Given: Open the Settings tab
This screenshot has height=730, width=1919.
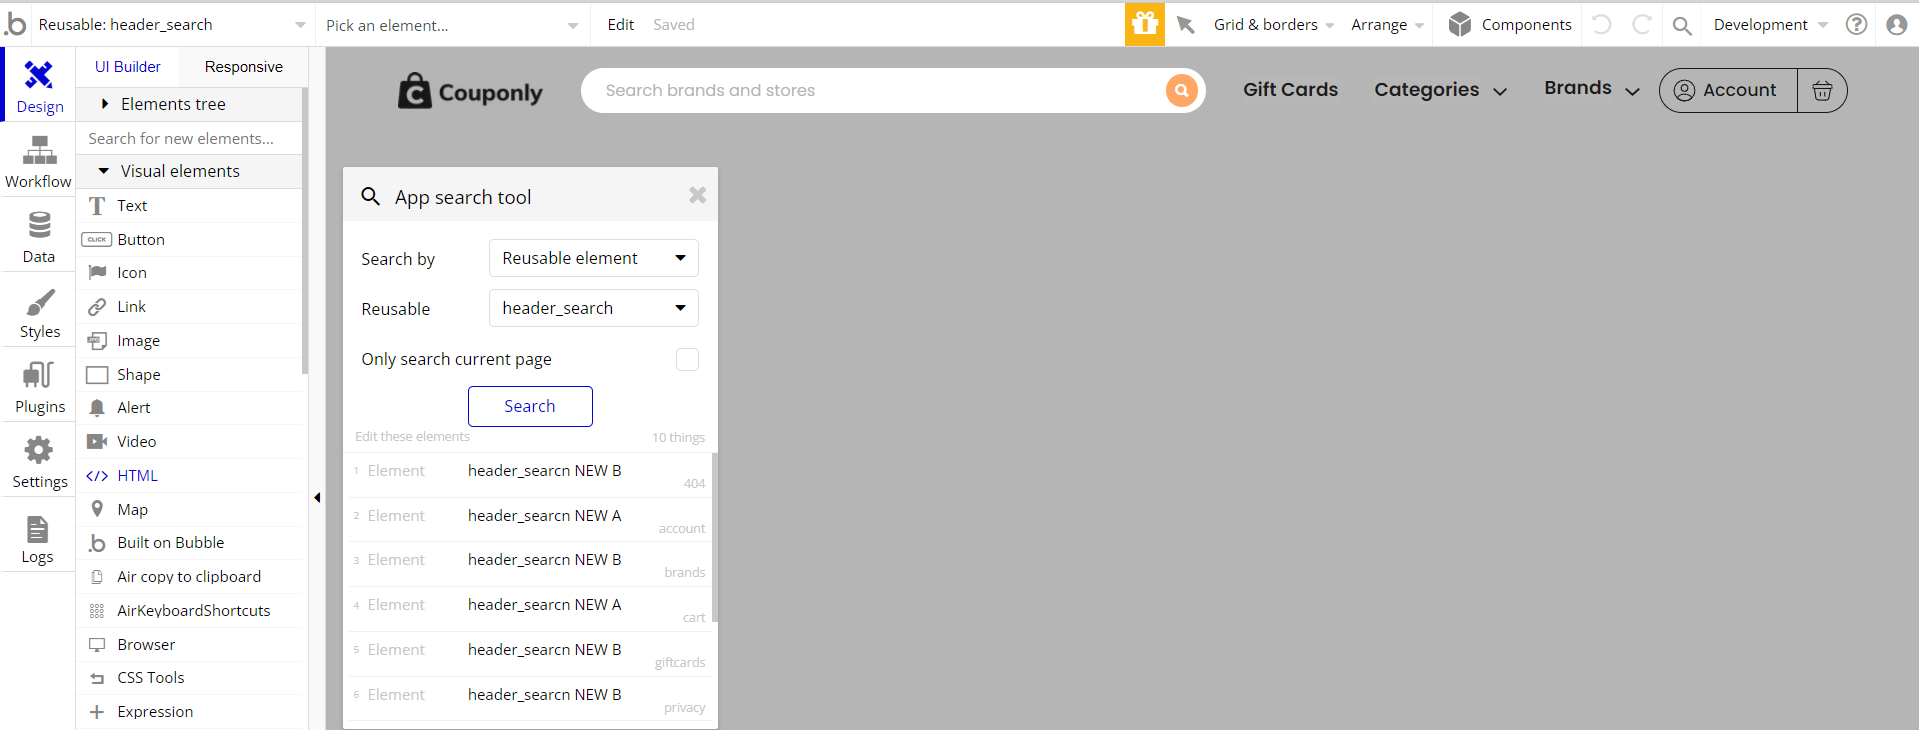Looking at the screenshot, I should click(x=39, y=462).
